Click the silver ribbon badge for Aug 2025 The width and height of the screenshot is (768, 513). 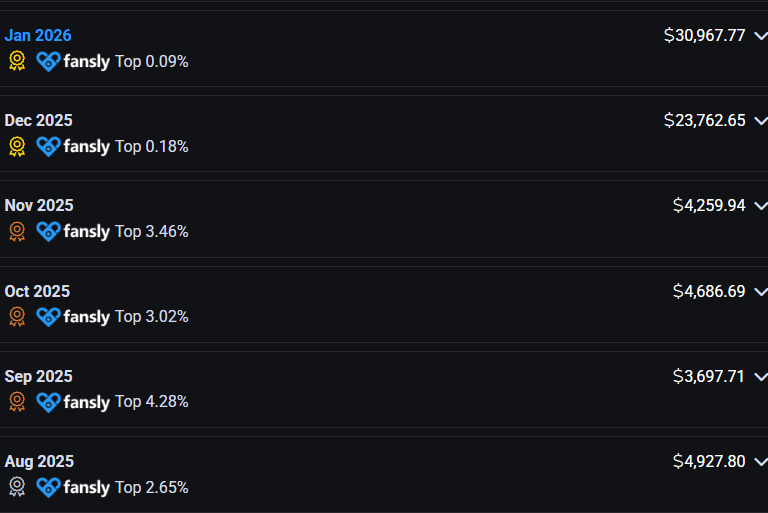point(16,487)
